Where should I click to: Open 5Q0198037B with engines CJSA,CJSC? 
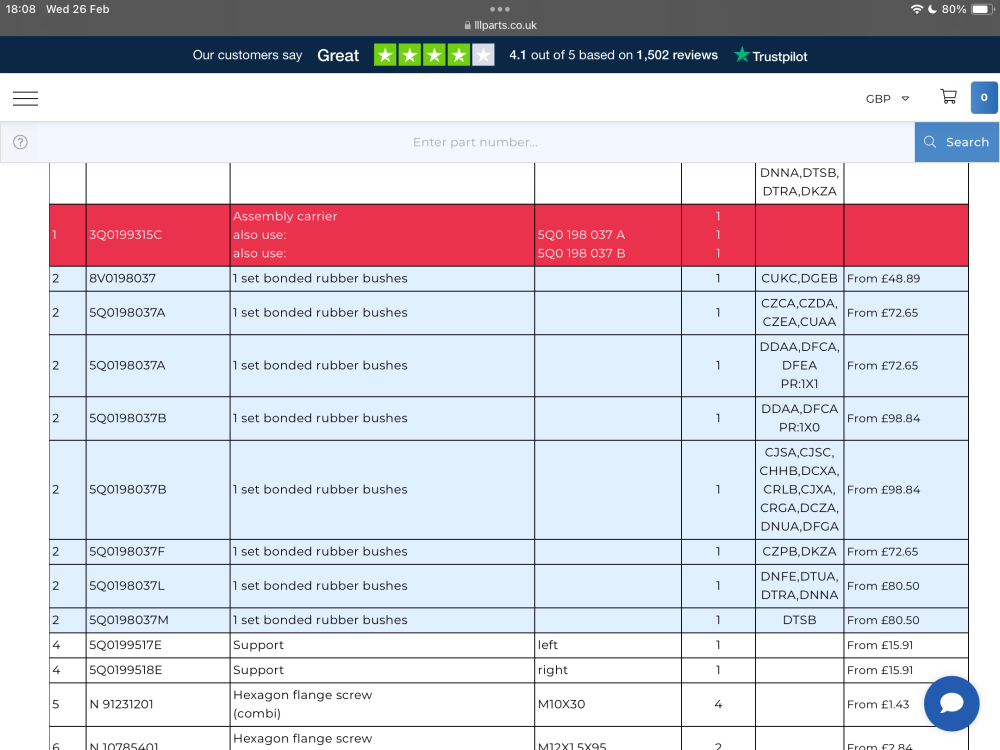pos(128,490)
